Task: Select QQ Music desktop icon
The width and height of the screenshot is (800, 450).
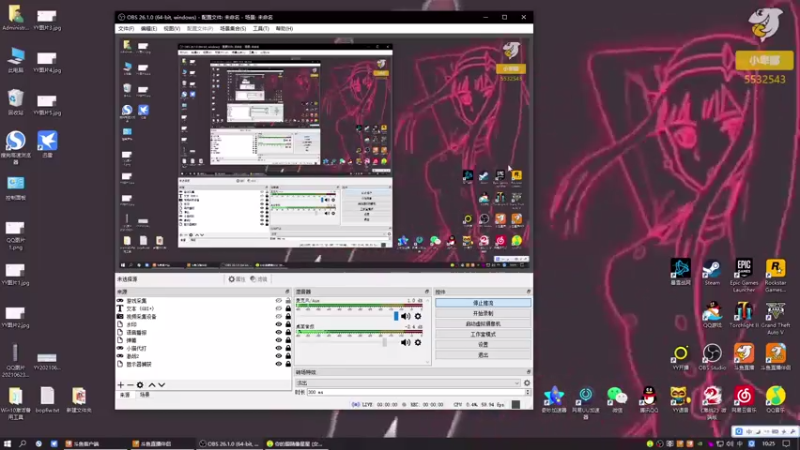Action: (x=776, y=399)
